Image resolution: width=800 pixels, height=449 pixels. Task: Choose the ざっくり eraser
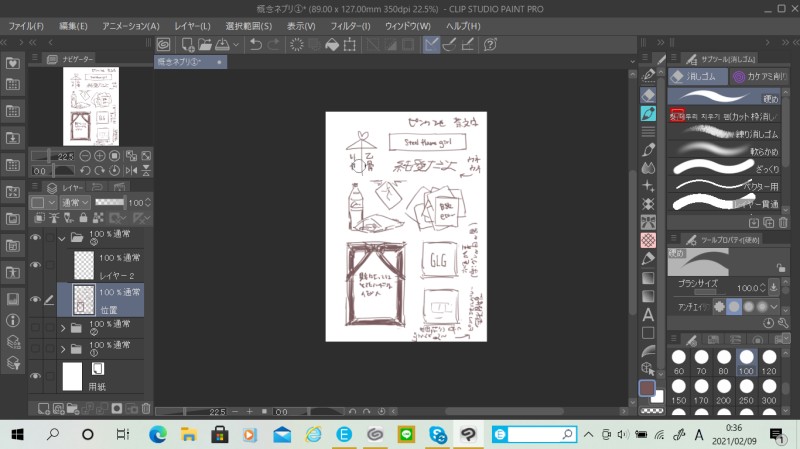point(724,168)
